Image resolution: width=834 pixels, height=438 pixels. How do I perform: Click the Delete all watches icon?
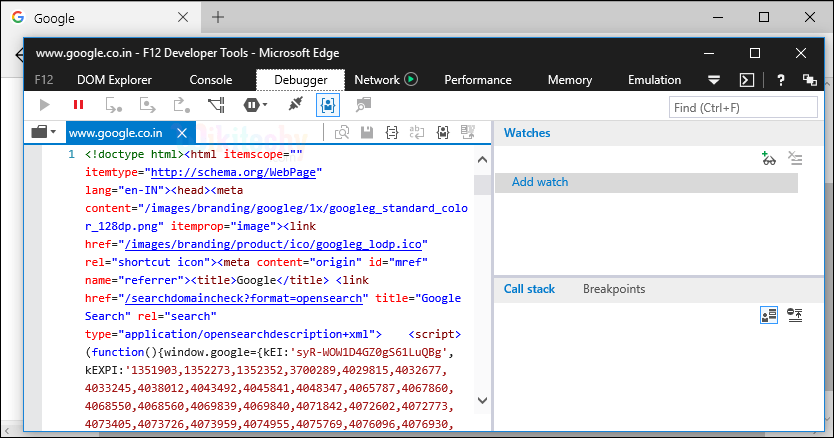(x=795, y=158)
